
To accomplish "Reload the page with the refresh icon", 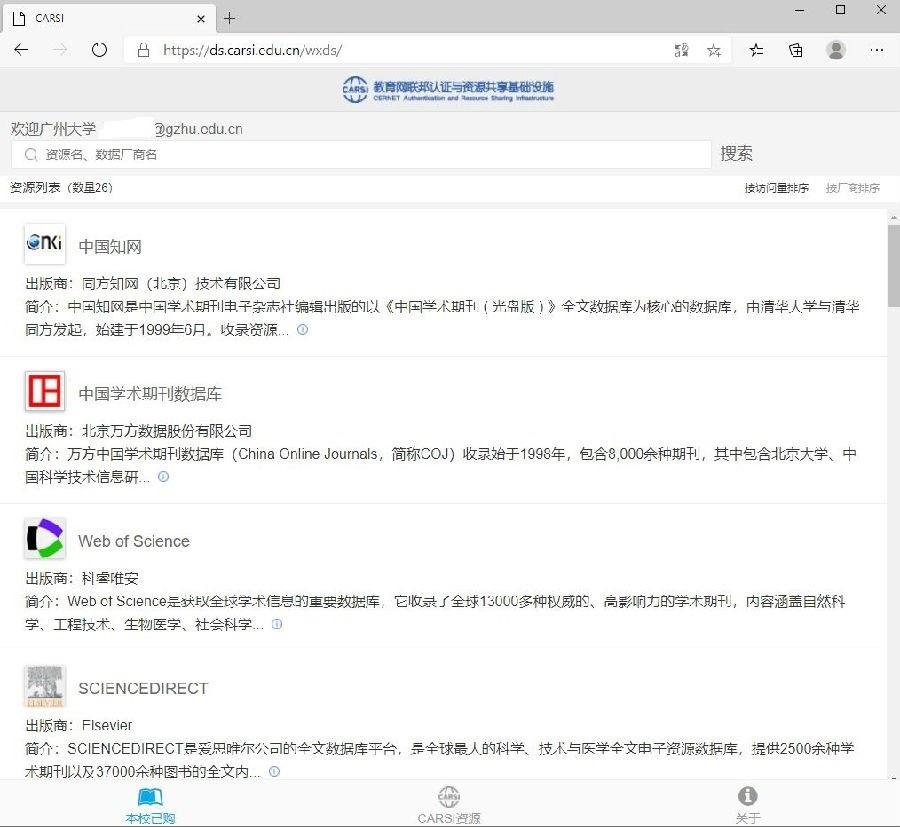I will [x=99, y=50].
